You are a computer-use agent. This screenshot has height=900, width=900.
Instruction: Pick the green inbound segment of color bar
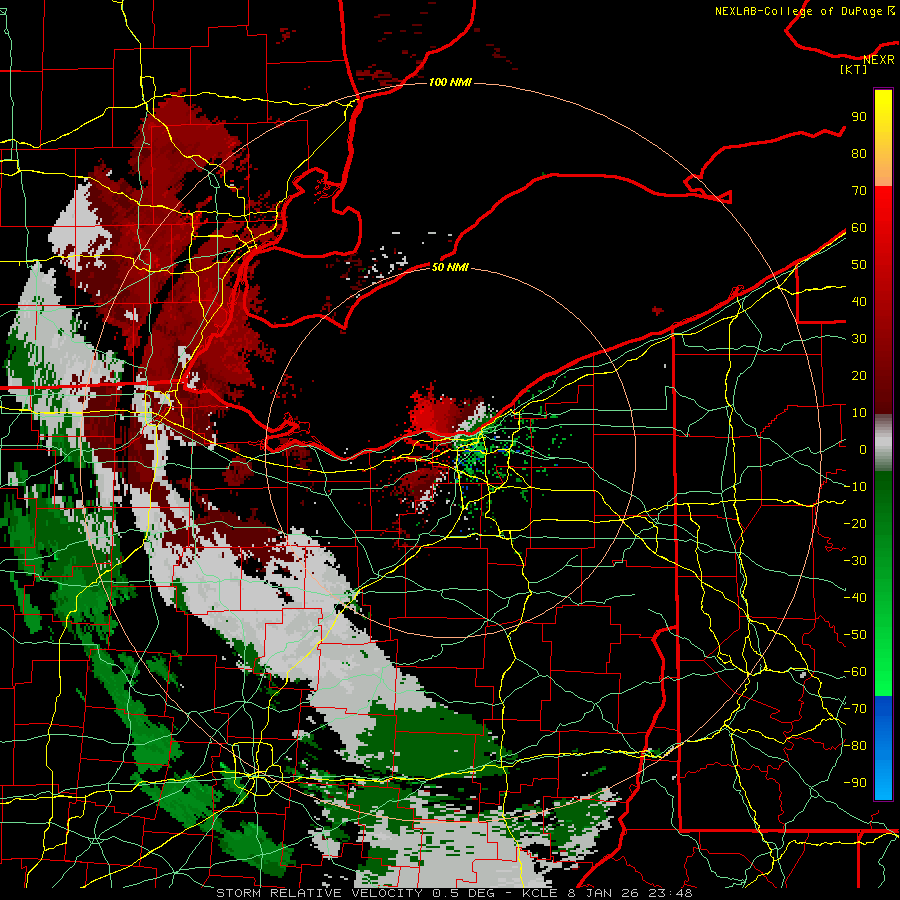pos(883,583)
